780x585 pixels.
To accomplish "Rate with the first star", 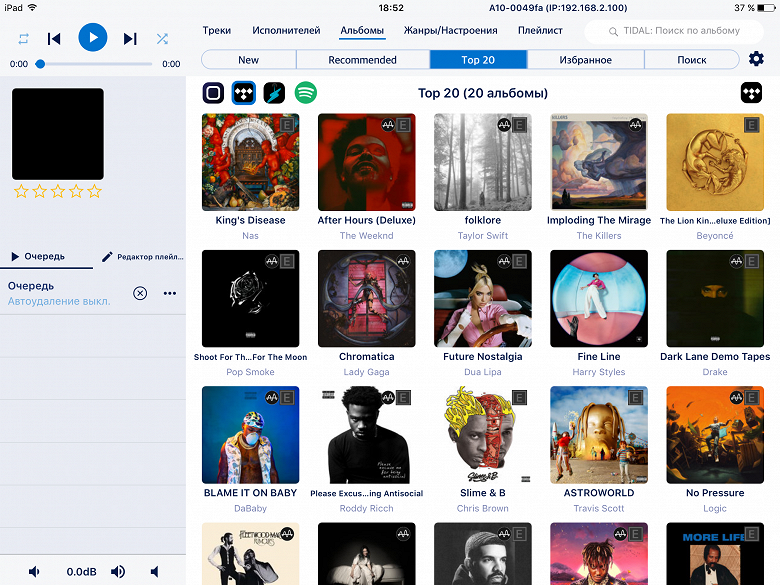I will point(21,192).
